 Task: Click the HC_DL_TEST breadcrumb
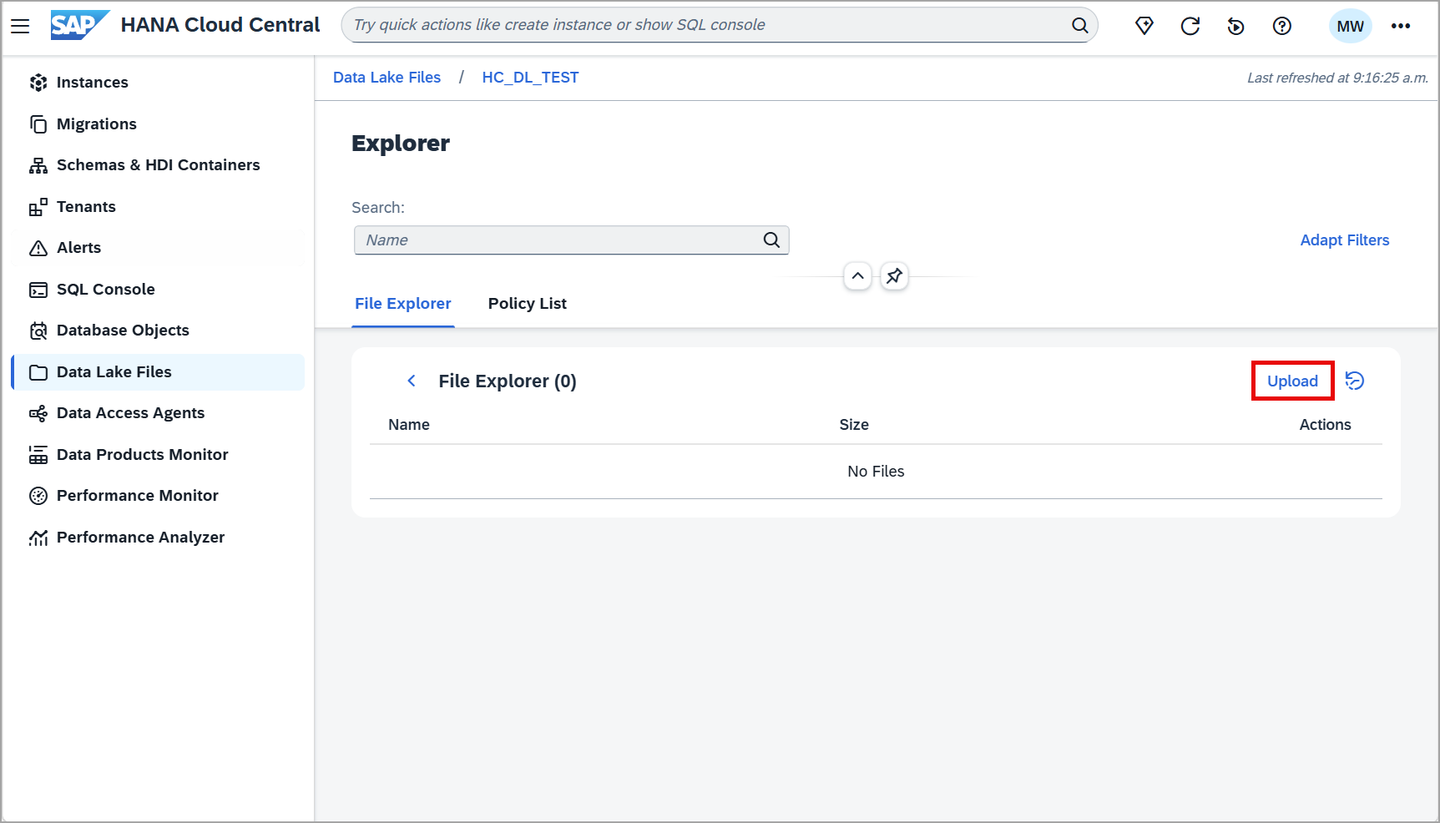[530, 77]
